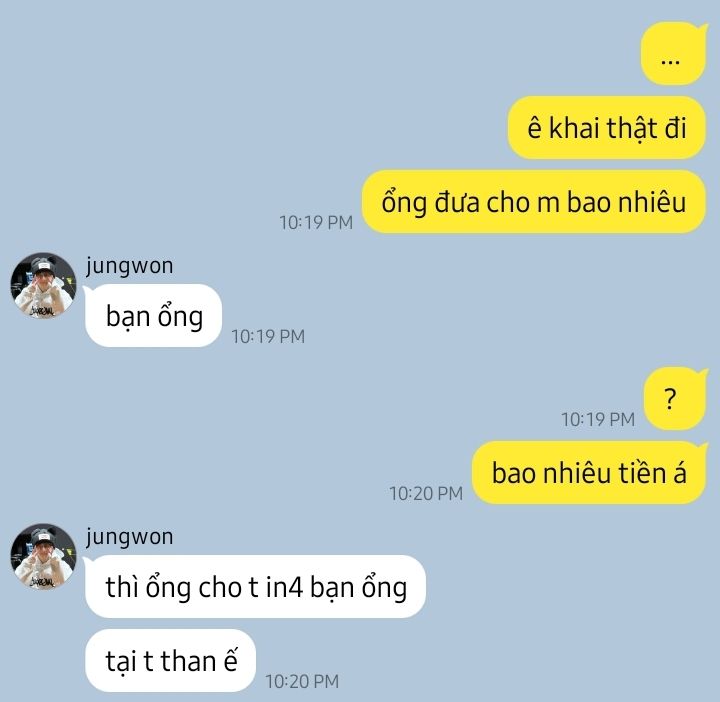Click the 10:20 PM timestamp beside 'tại t than ế'

point(302,681)
